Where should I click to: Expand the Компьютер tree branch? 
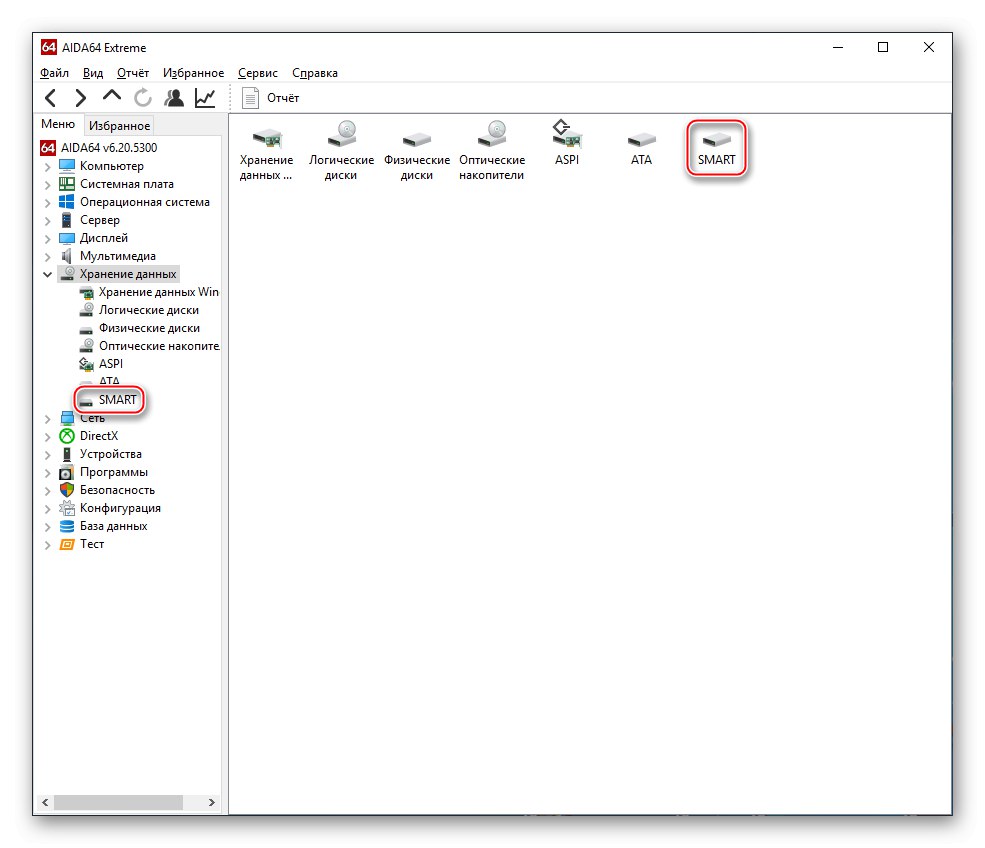47,165
